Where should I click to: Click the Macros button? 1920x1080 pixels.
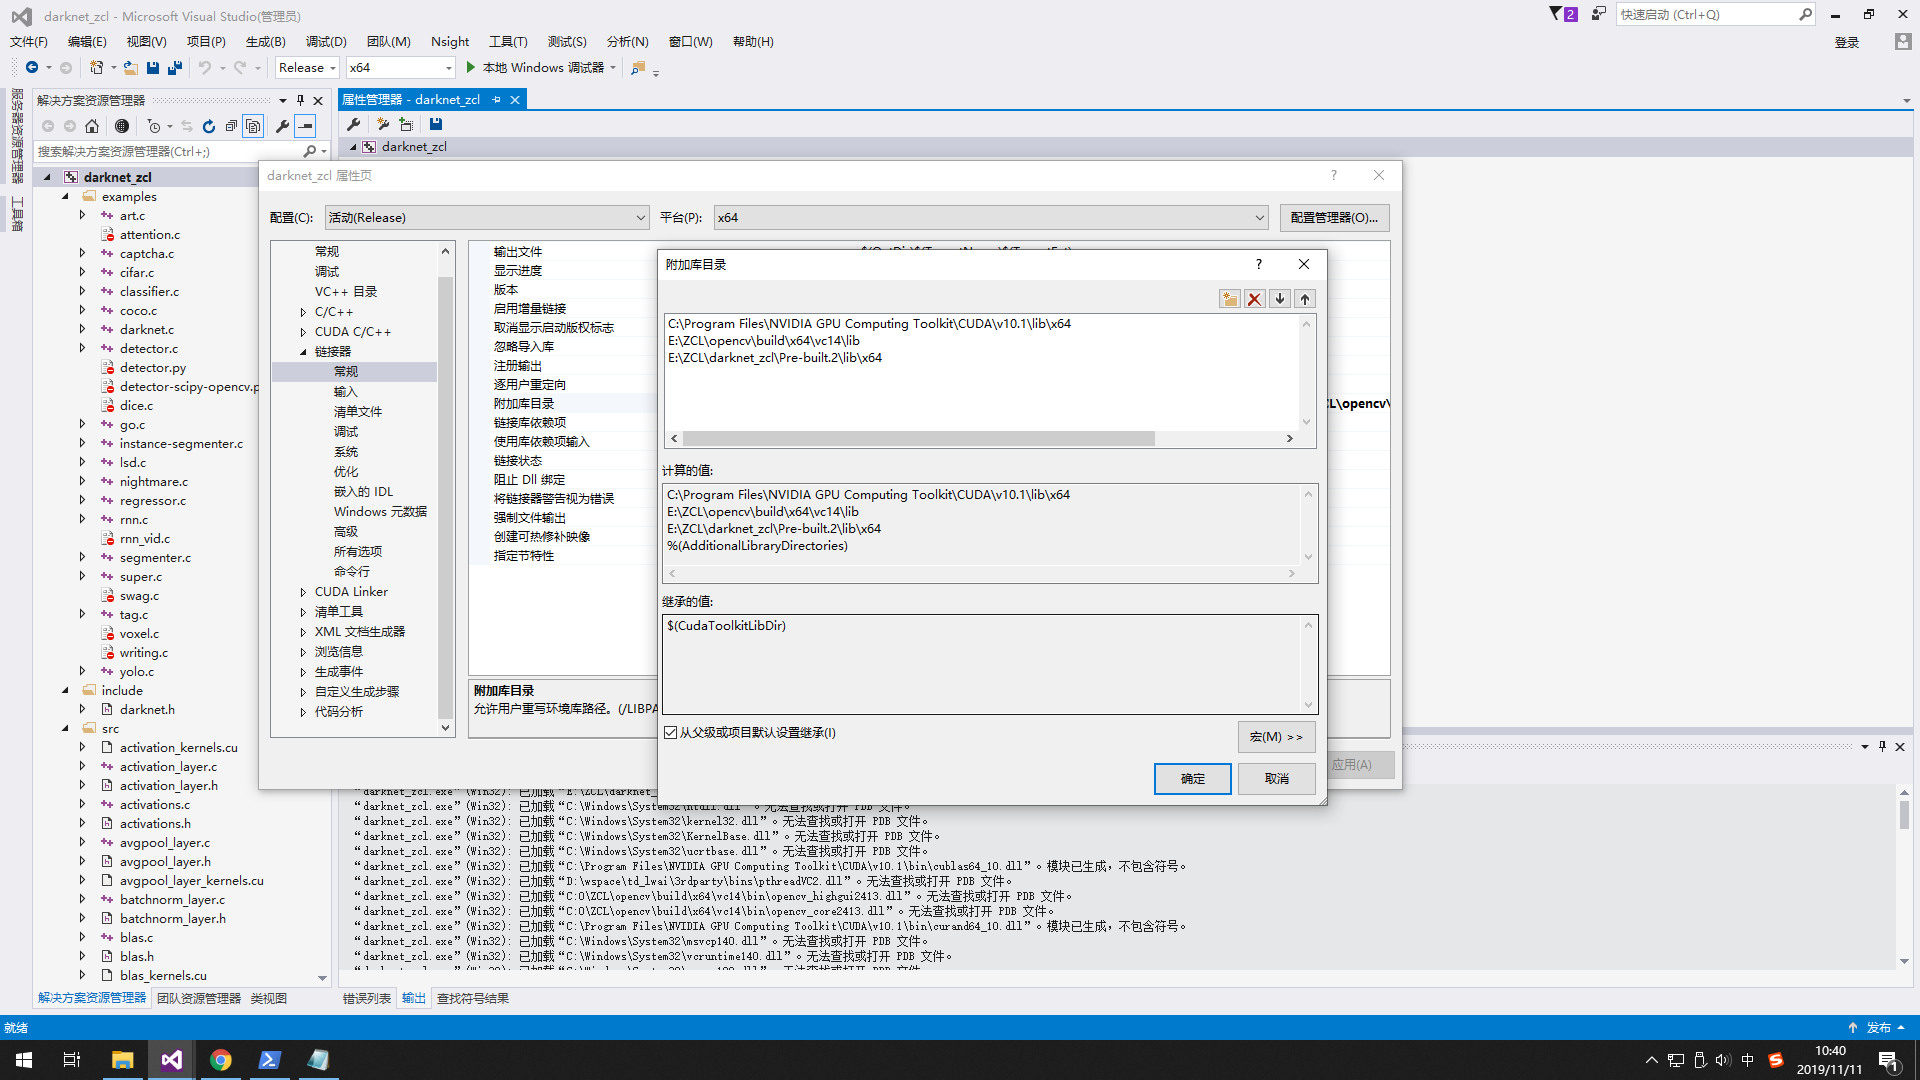tap(1277, 737)
